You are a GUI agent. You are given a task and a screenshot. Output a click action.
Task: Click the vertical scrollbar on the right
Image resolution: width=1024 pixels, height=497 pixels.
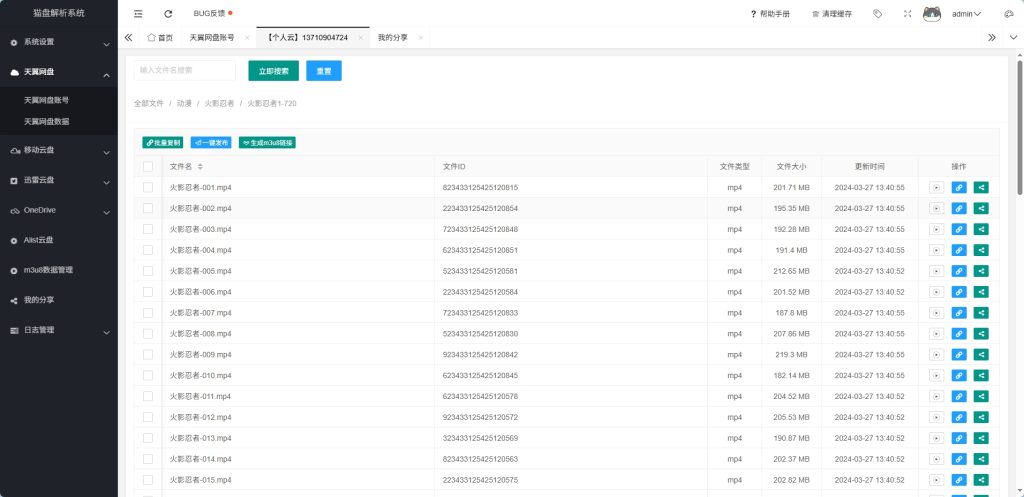[x=1019, y=130]
